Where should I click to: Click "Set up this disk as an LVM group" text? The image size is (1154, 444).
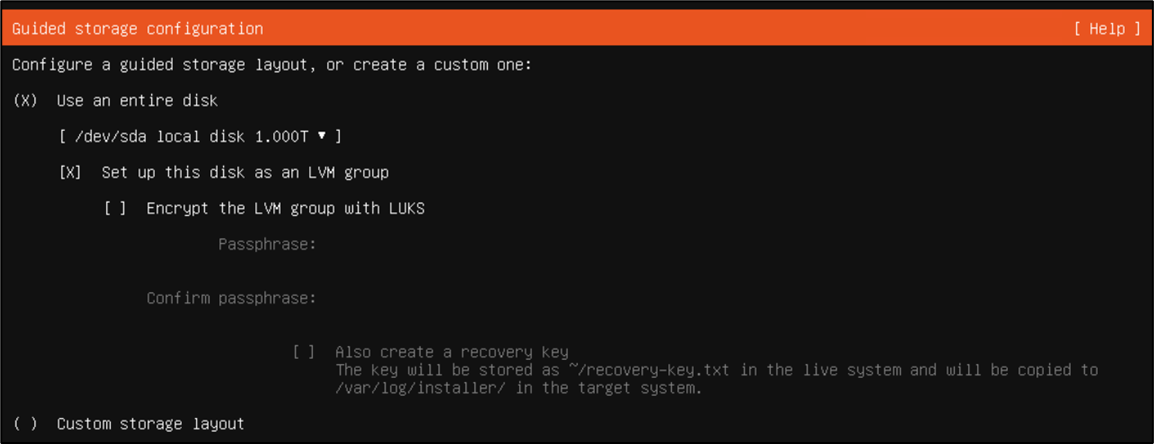click(x=245, y=173)
